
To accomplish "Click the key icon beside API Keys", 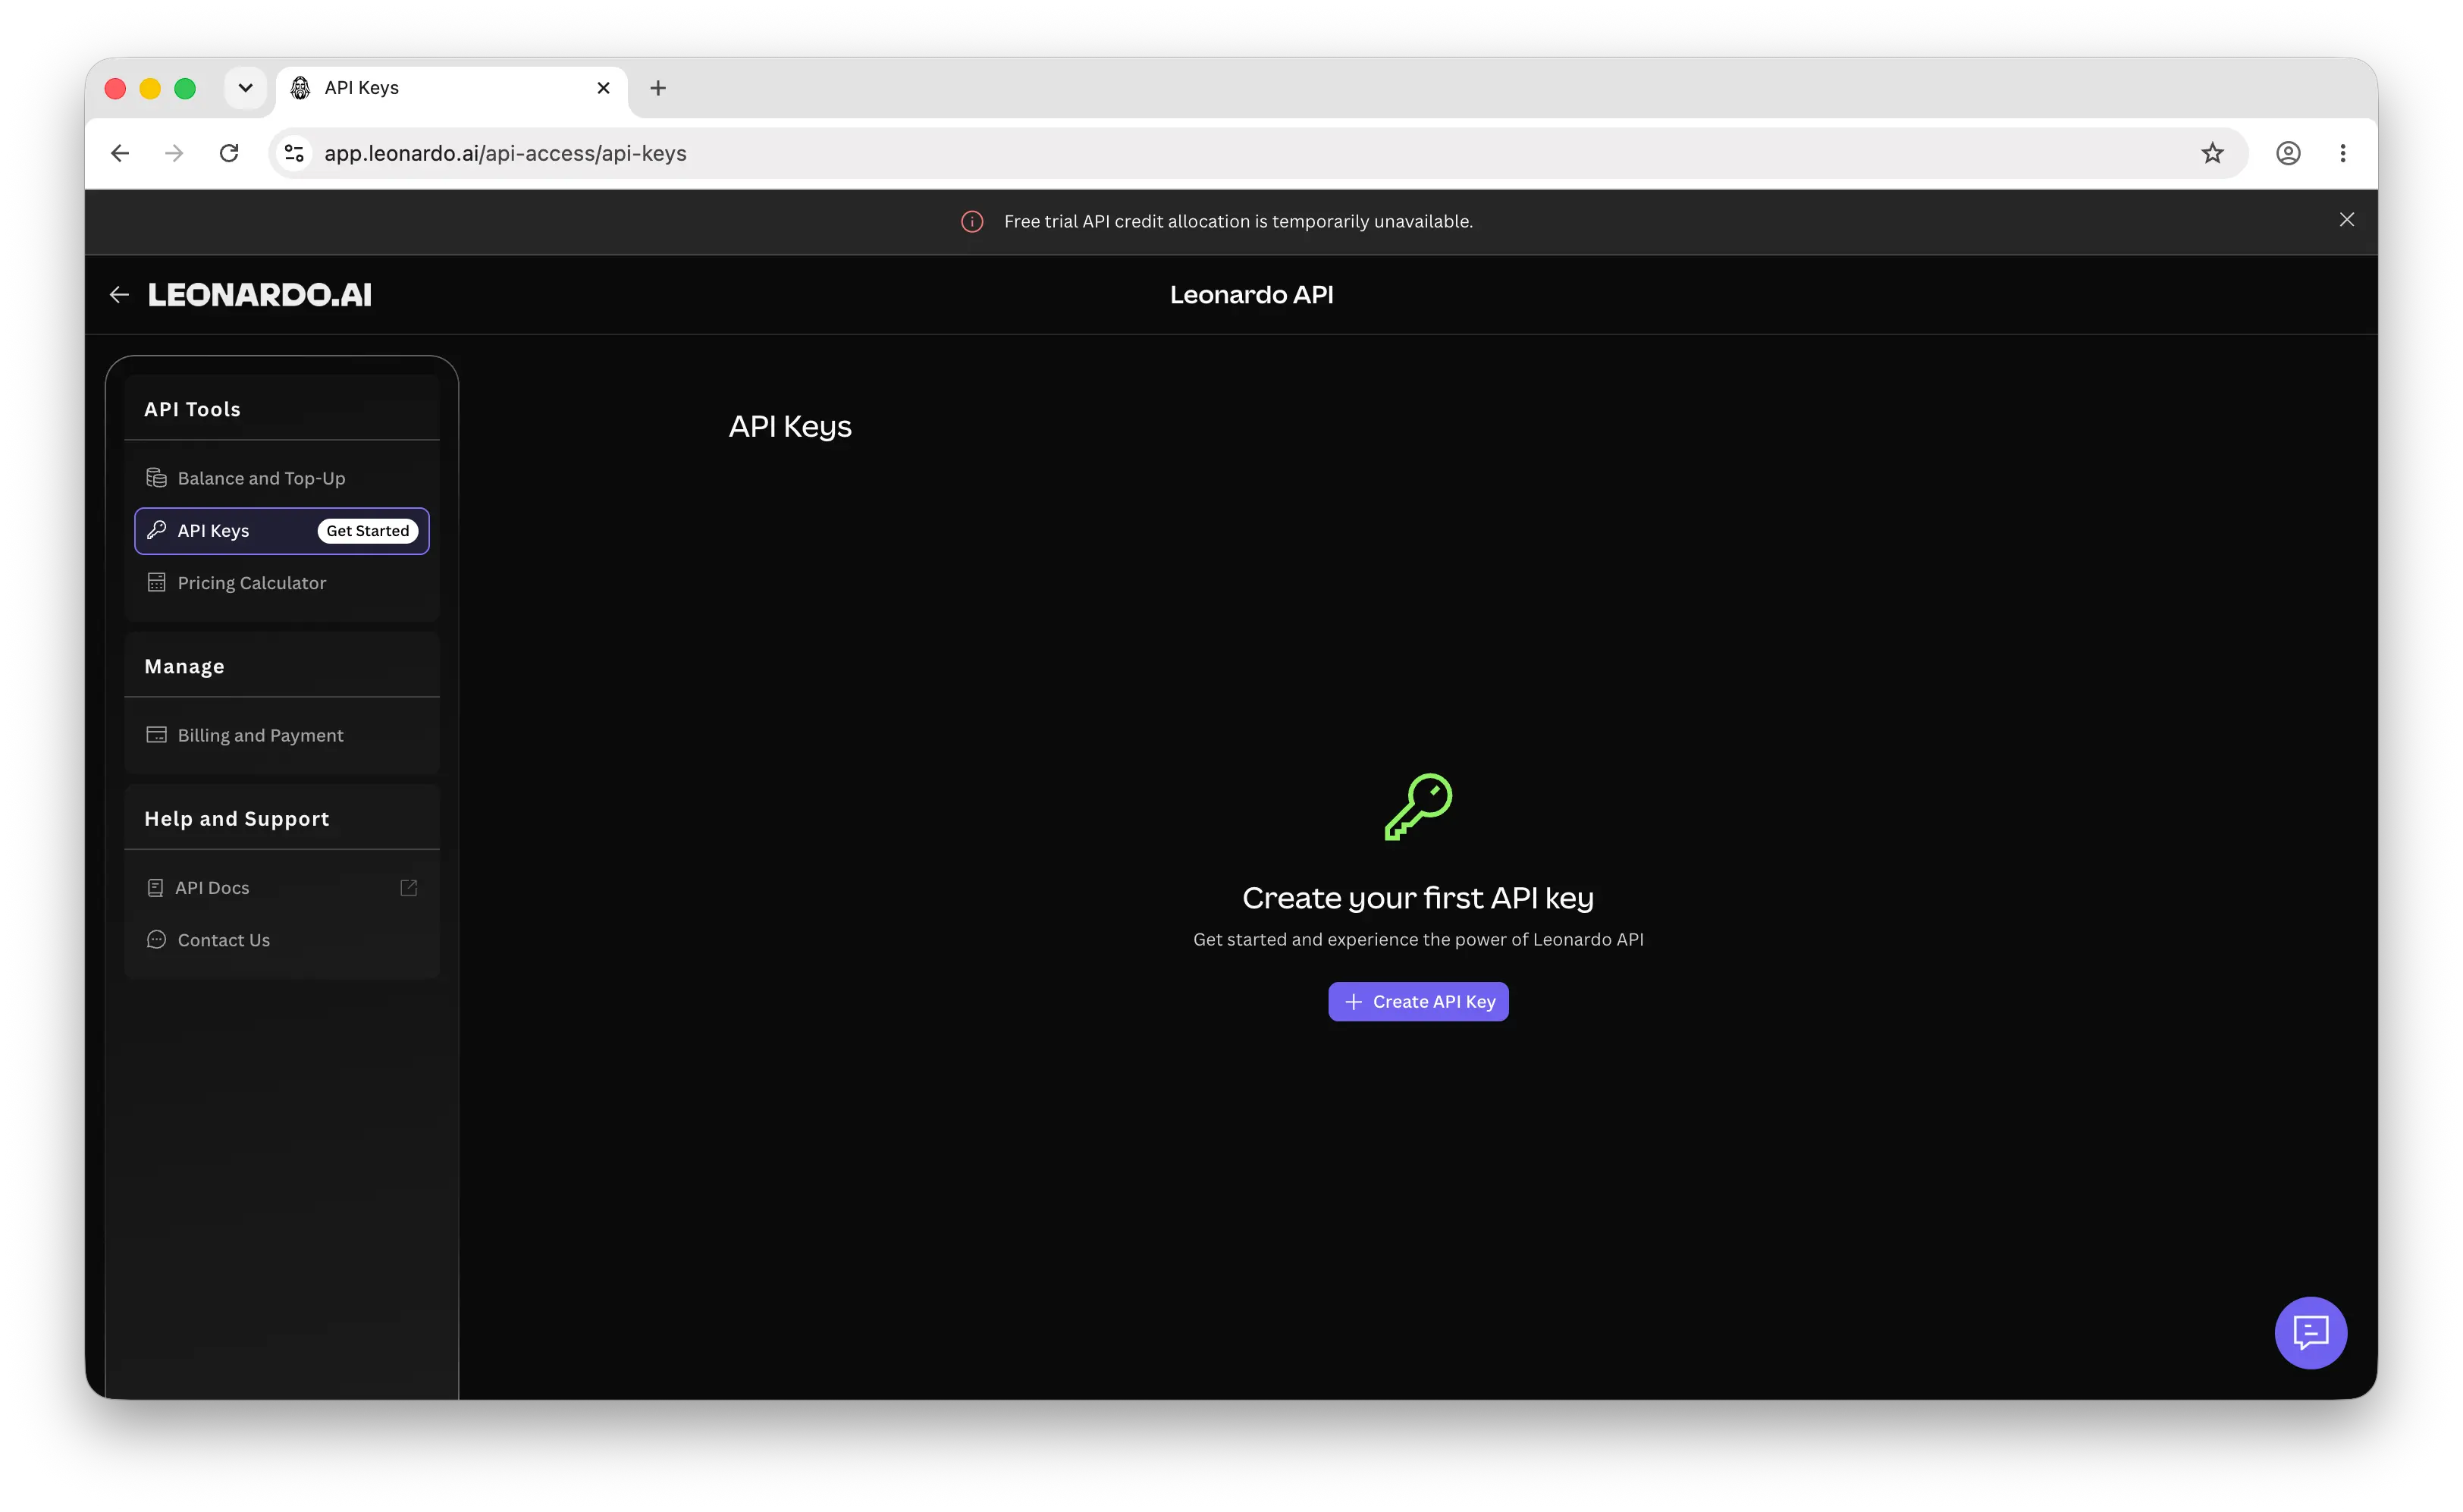I will tap(156, 530).
